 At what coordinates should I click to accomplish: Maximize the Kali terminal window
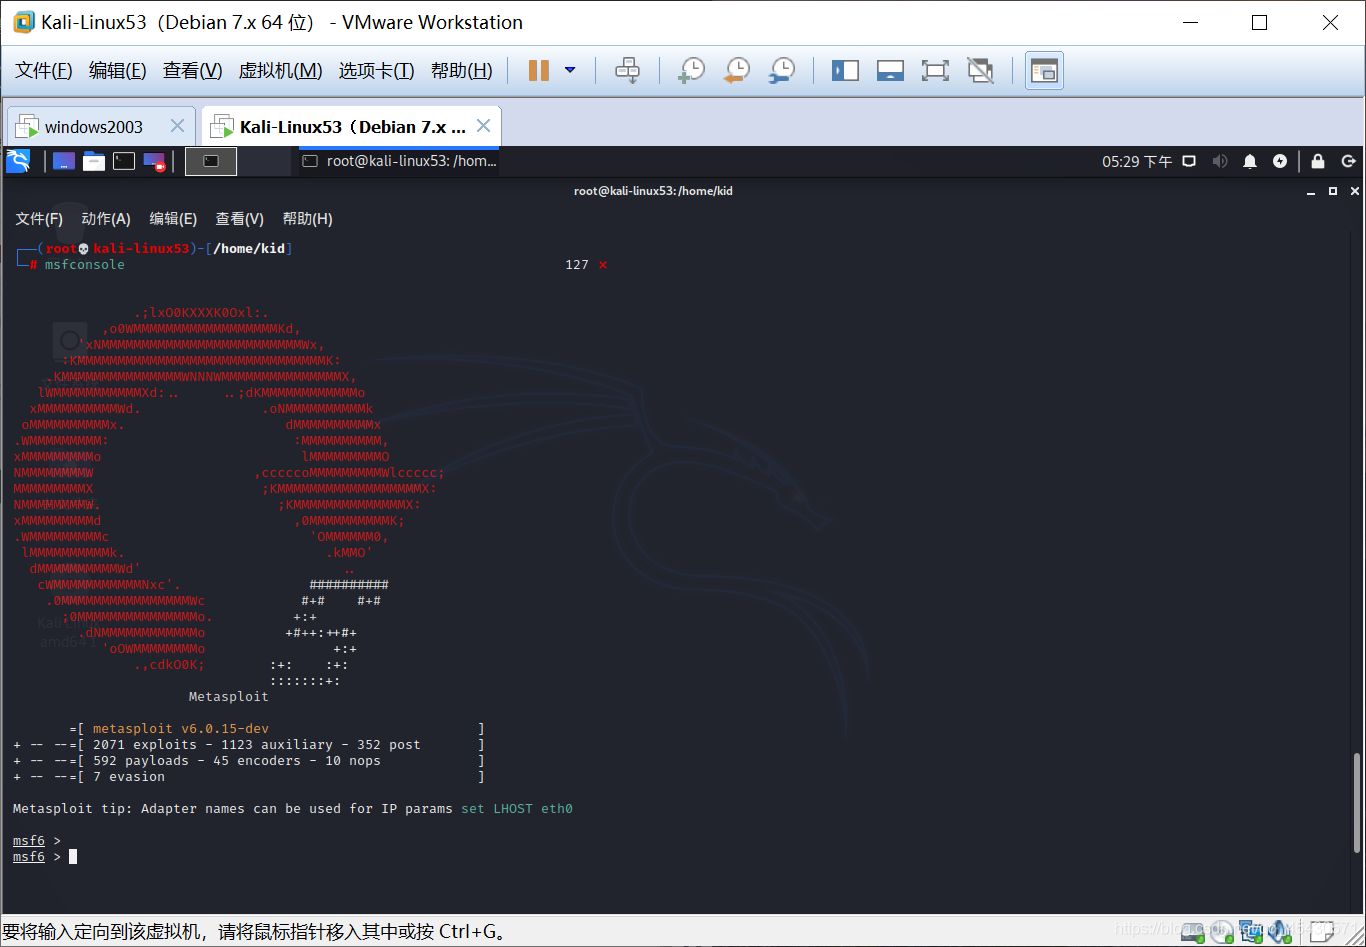click(1333, 191)
